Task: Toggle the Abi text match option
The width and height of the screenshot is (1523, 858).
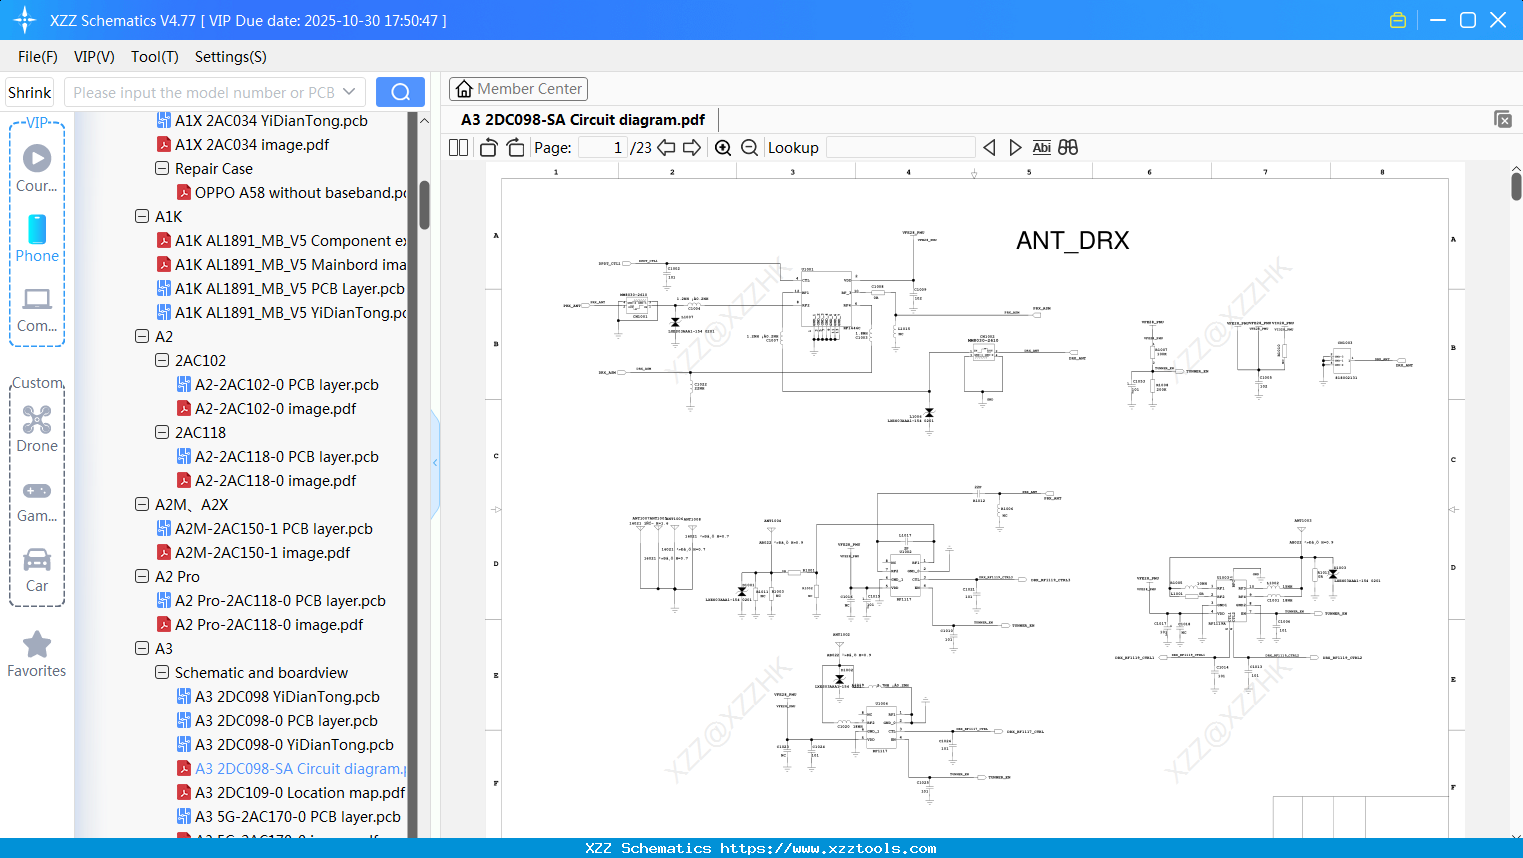Action: point(1041,148)
